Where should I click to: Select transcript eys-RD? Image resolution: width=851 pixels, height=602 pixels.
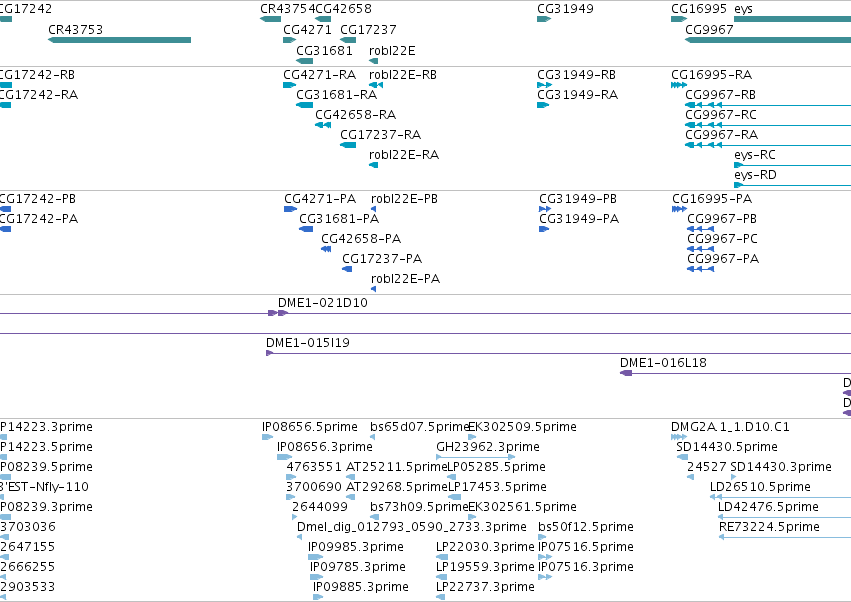(755, 175)
